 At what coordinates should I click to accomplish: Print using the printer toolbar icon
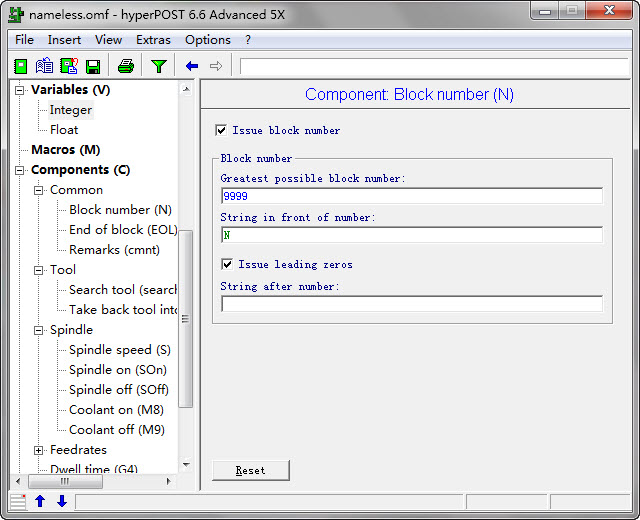[x=126, y=66]
